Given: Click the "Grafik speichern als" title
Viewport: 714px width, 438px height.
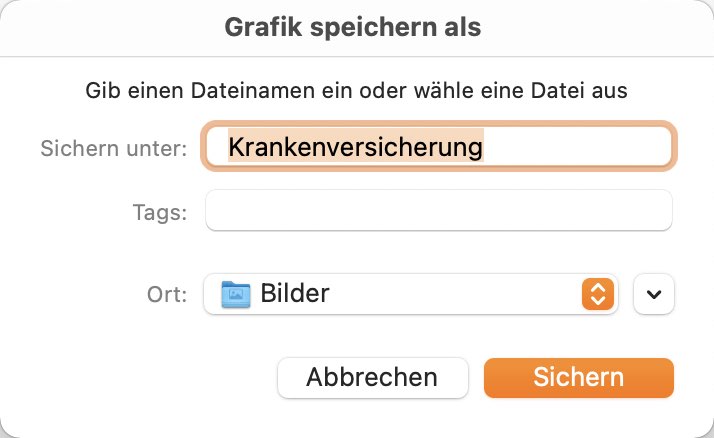Looking at the screenshot, I should click(x=353, y=27).
